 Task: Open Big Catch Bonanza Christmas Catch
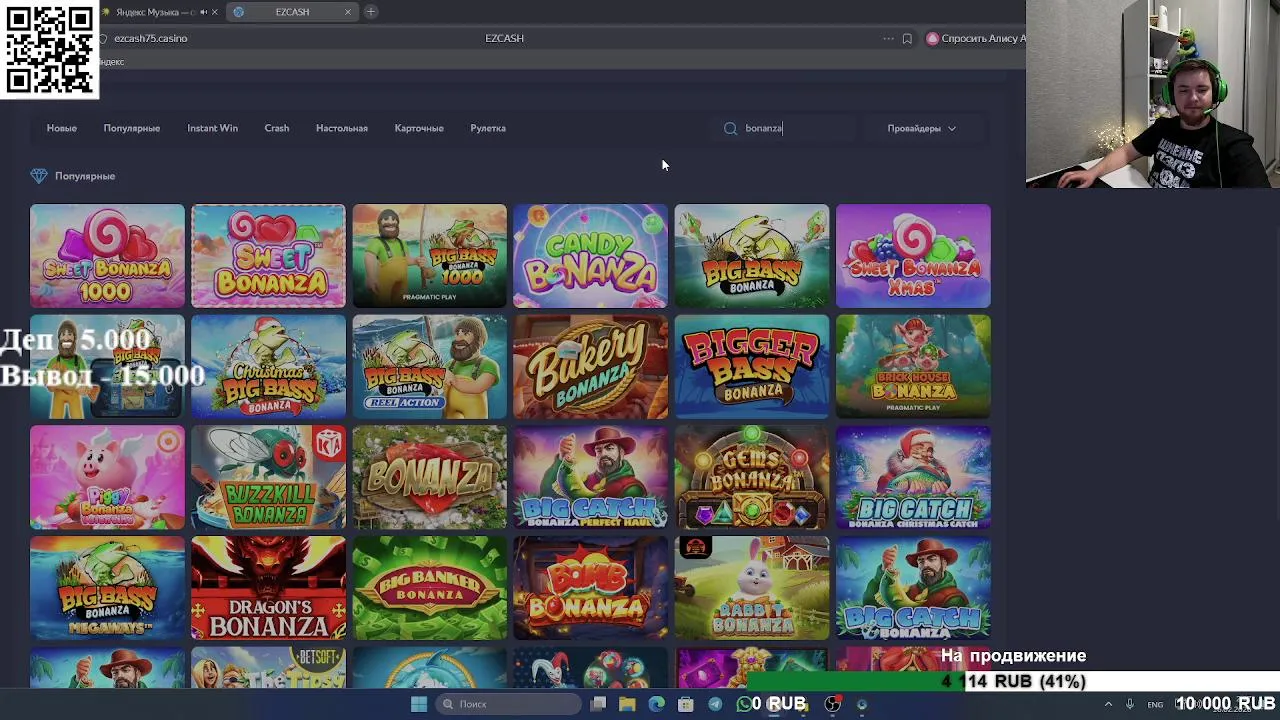pos(913,478)
